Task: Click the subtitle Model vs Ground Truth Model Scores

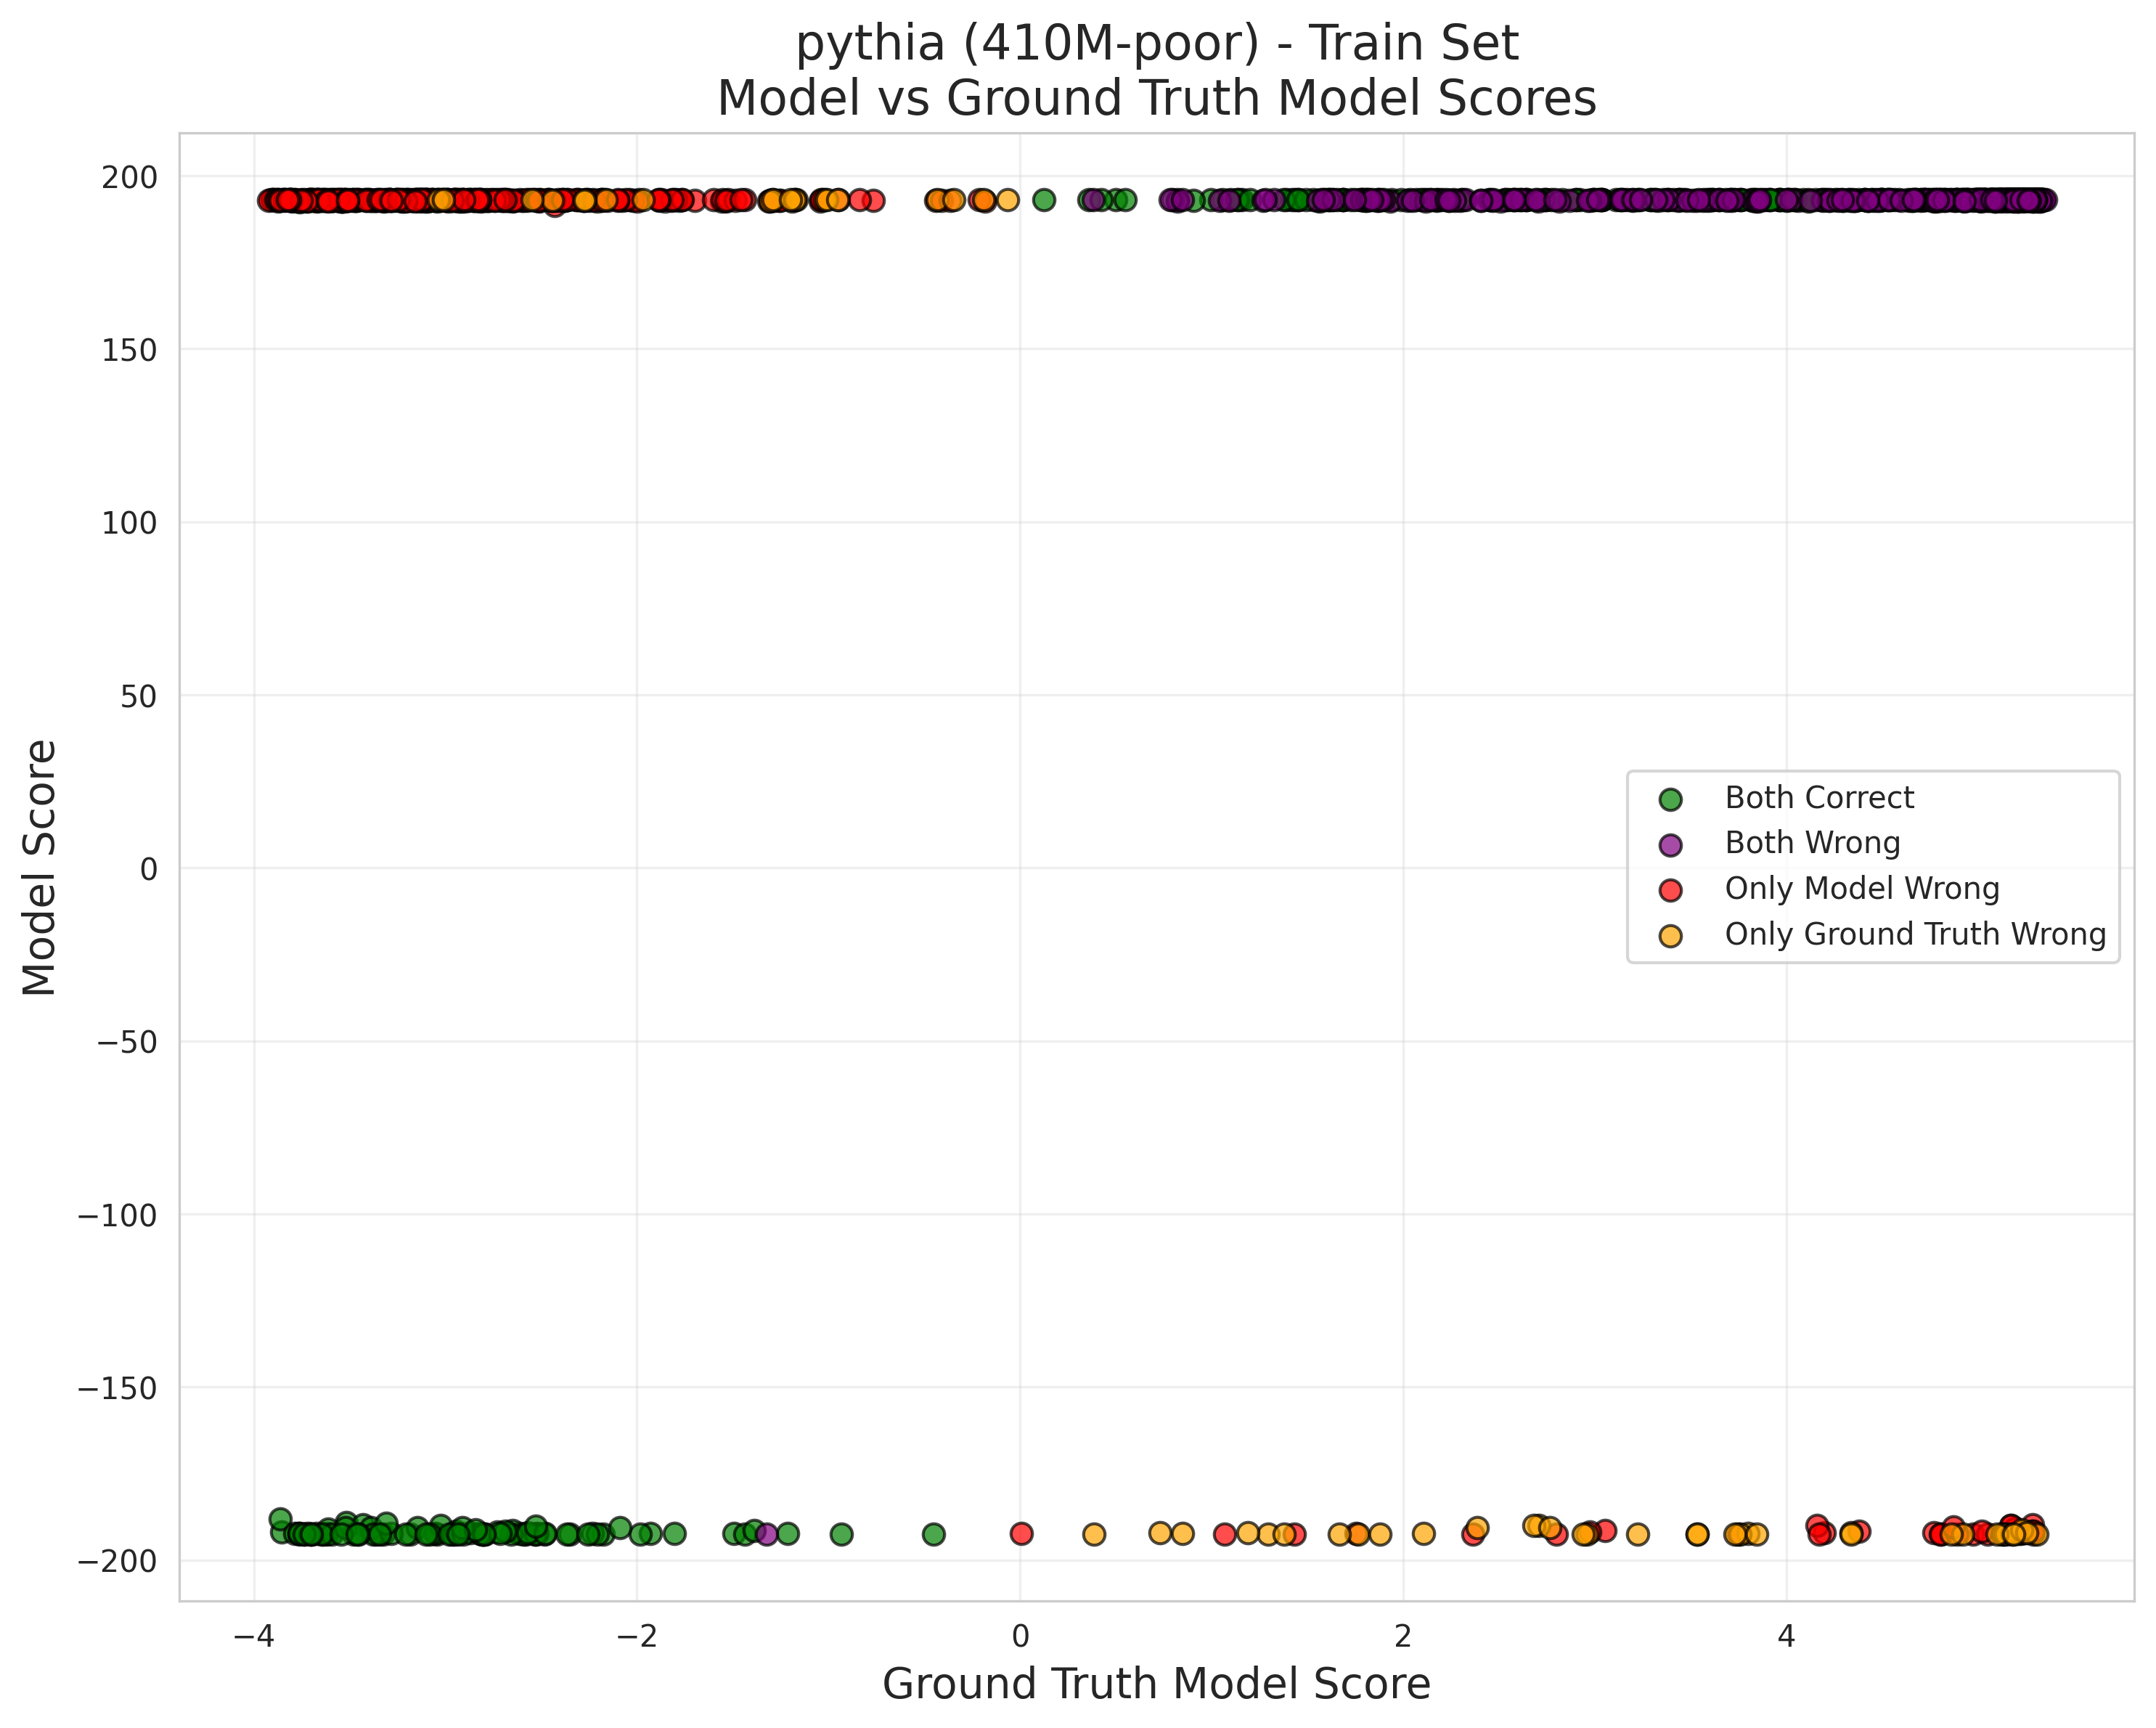Action: pos(1156,99)
